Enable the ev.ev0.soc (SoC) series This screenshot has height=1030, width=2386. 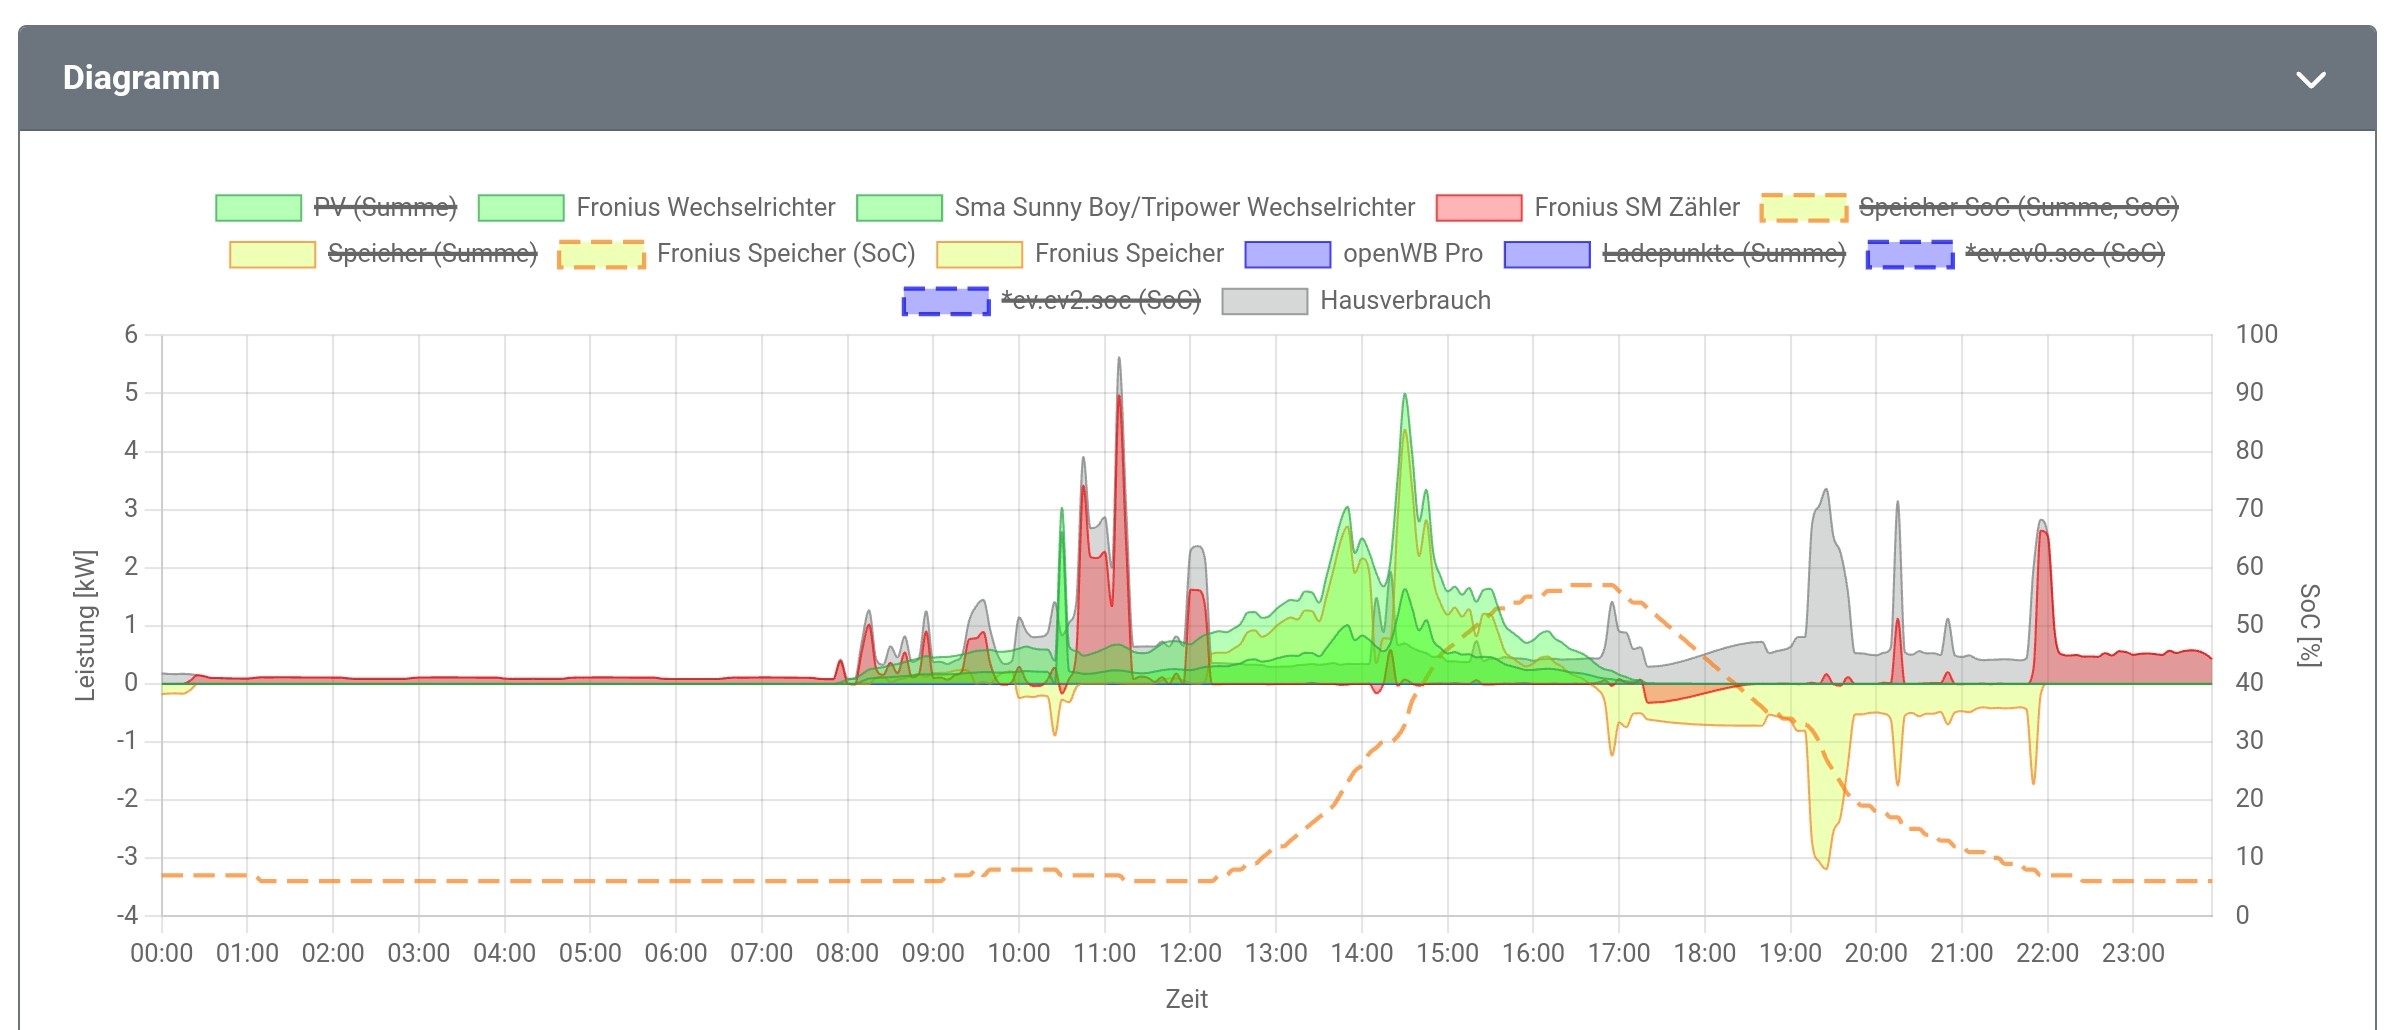[2064, 254]
